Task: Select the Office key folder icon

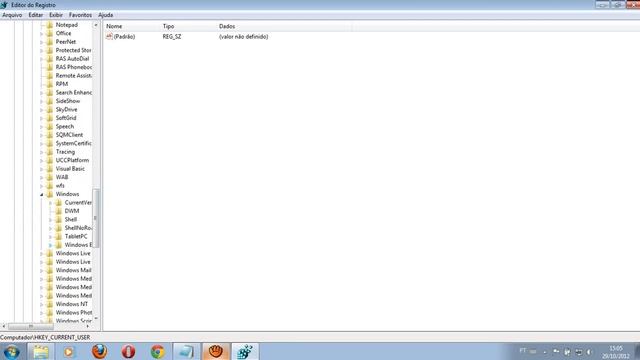Action: click(50, 33)
